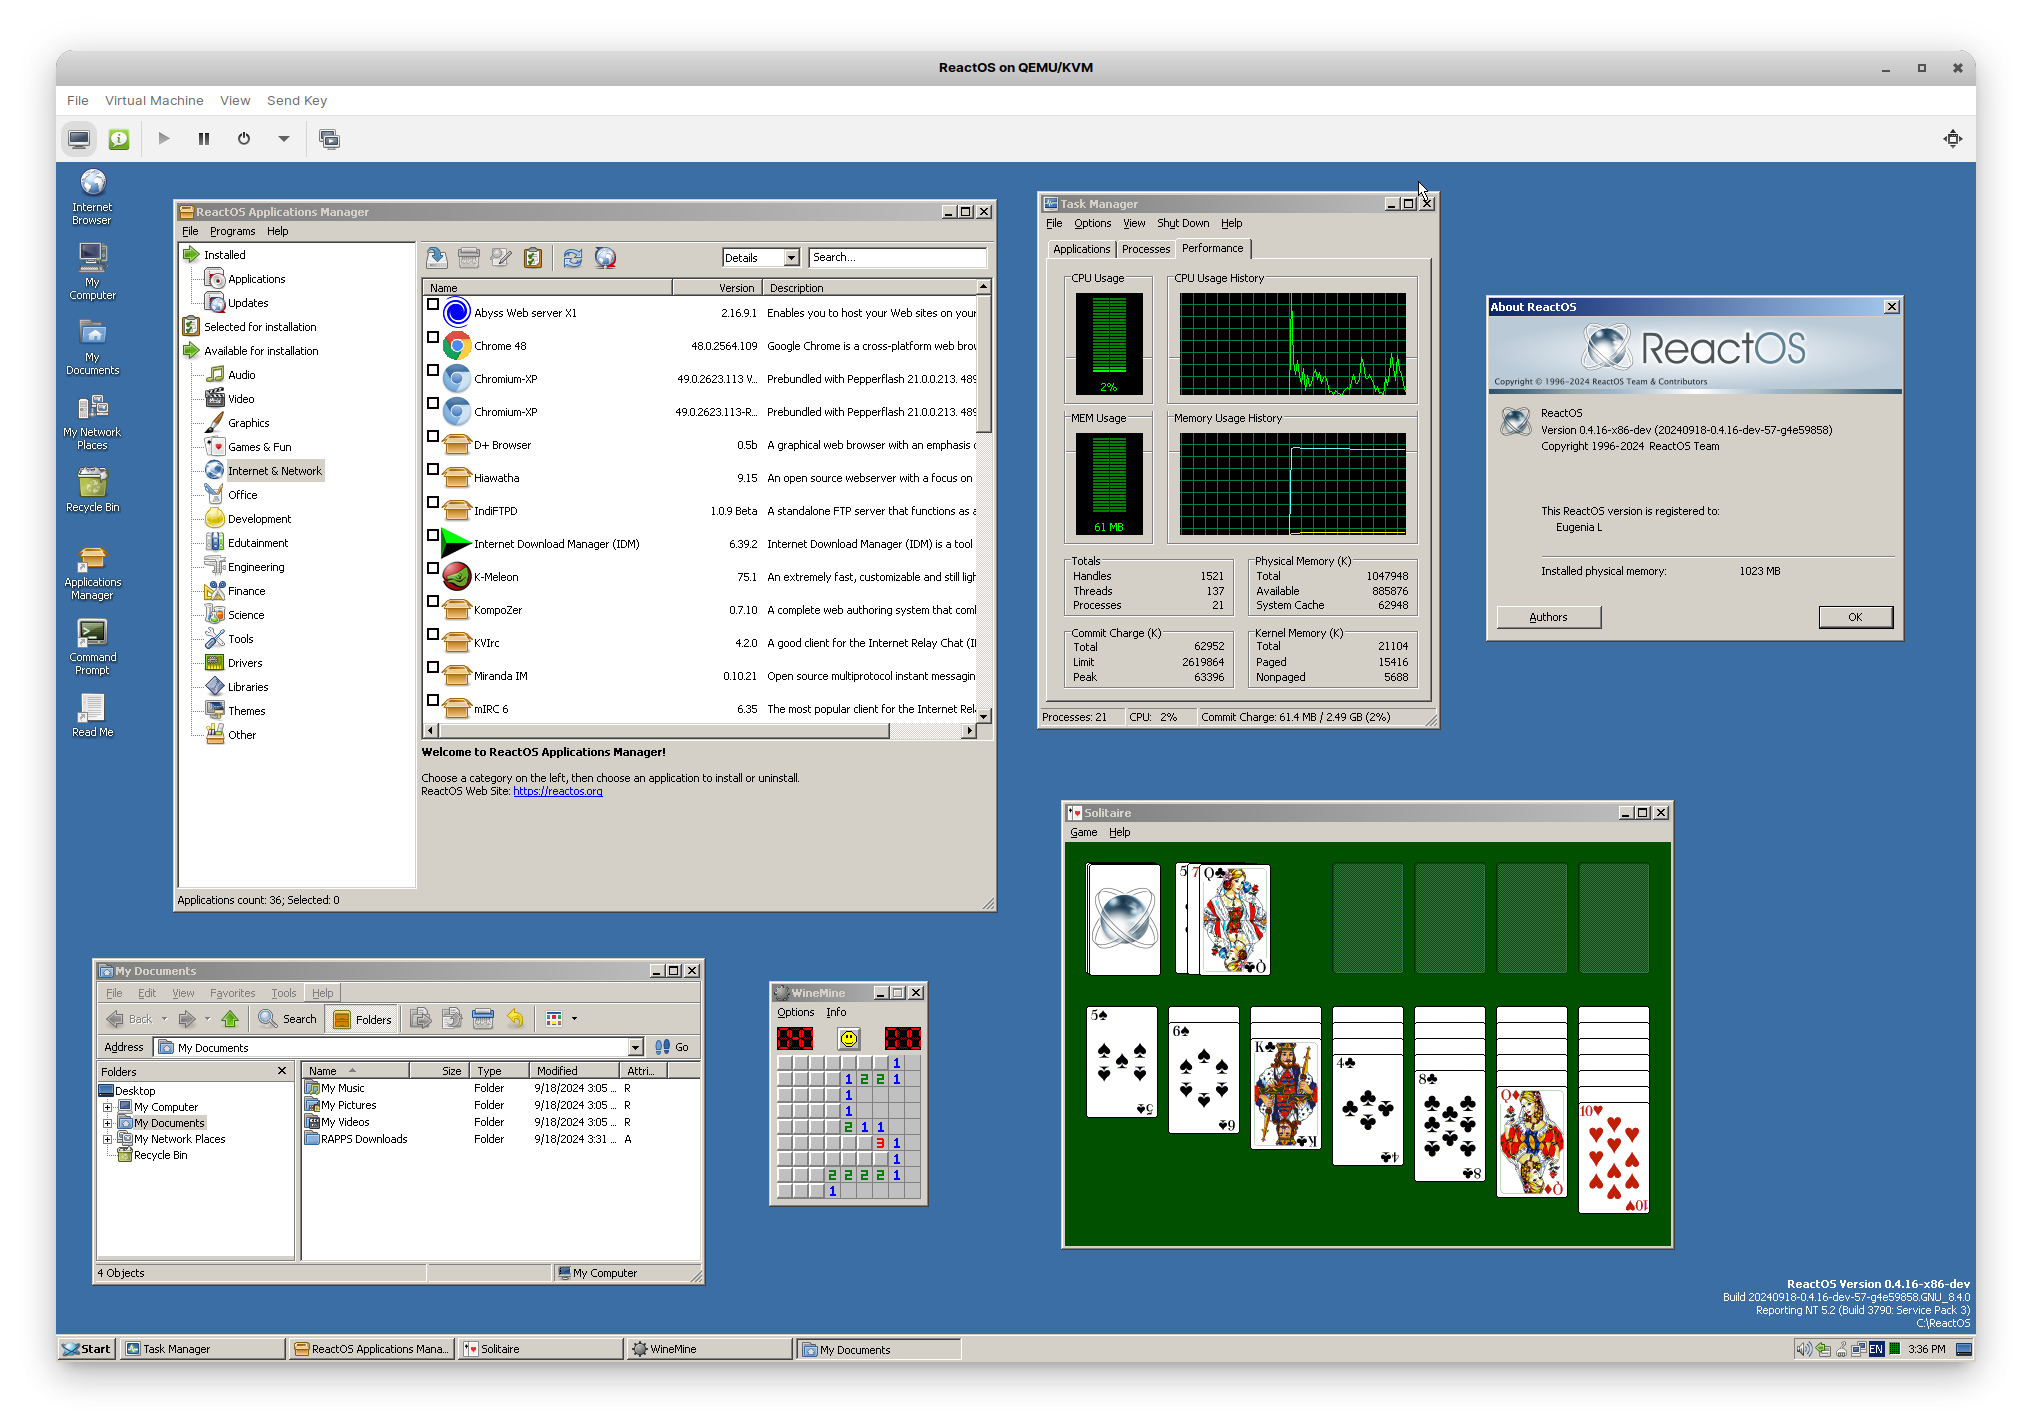Click the Views icon in My Documents toolbar
Viewport: 2032px width, 1425px height.
pyautogui.click(x=554, y=1019)
